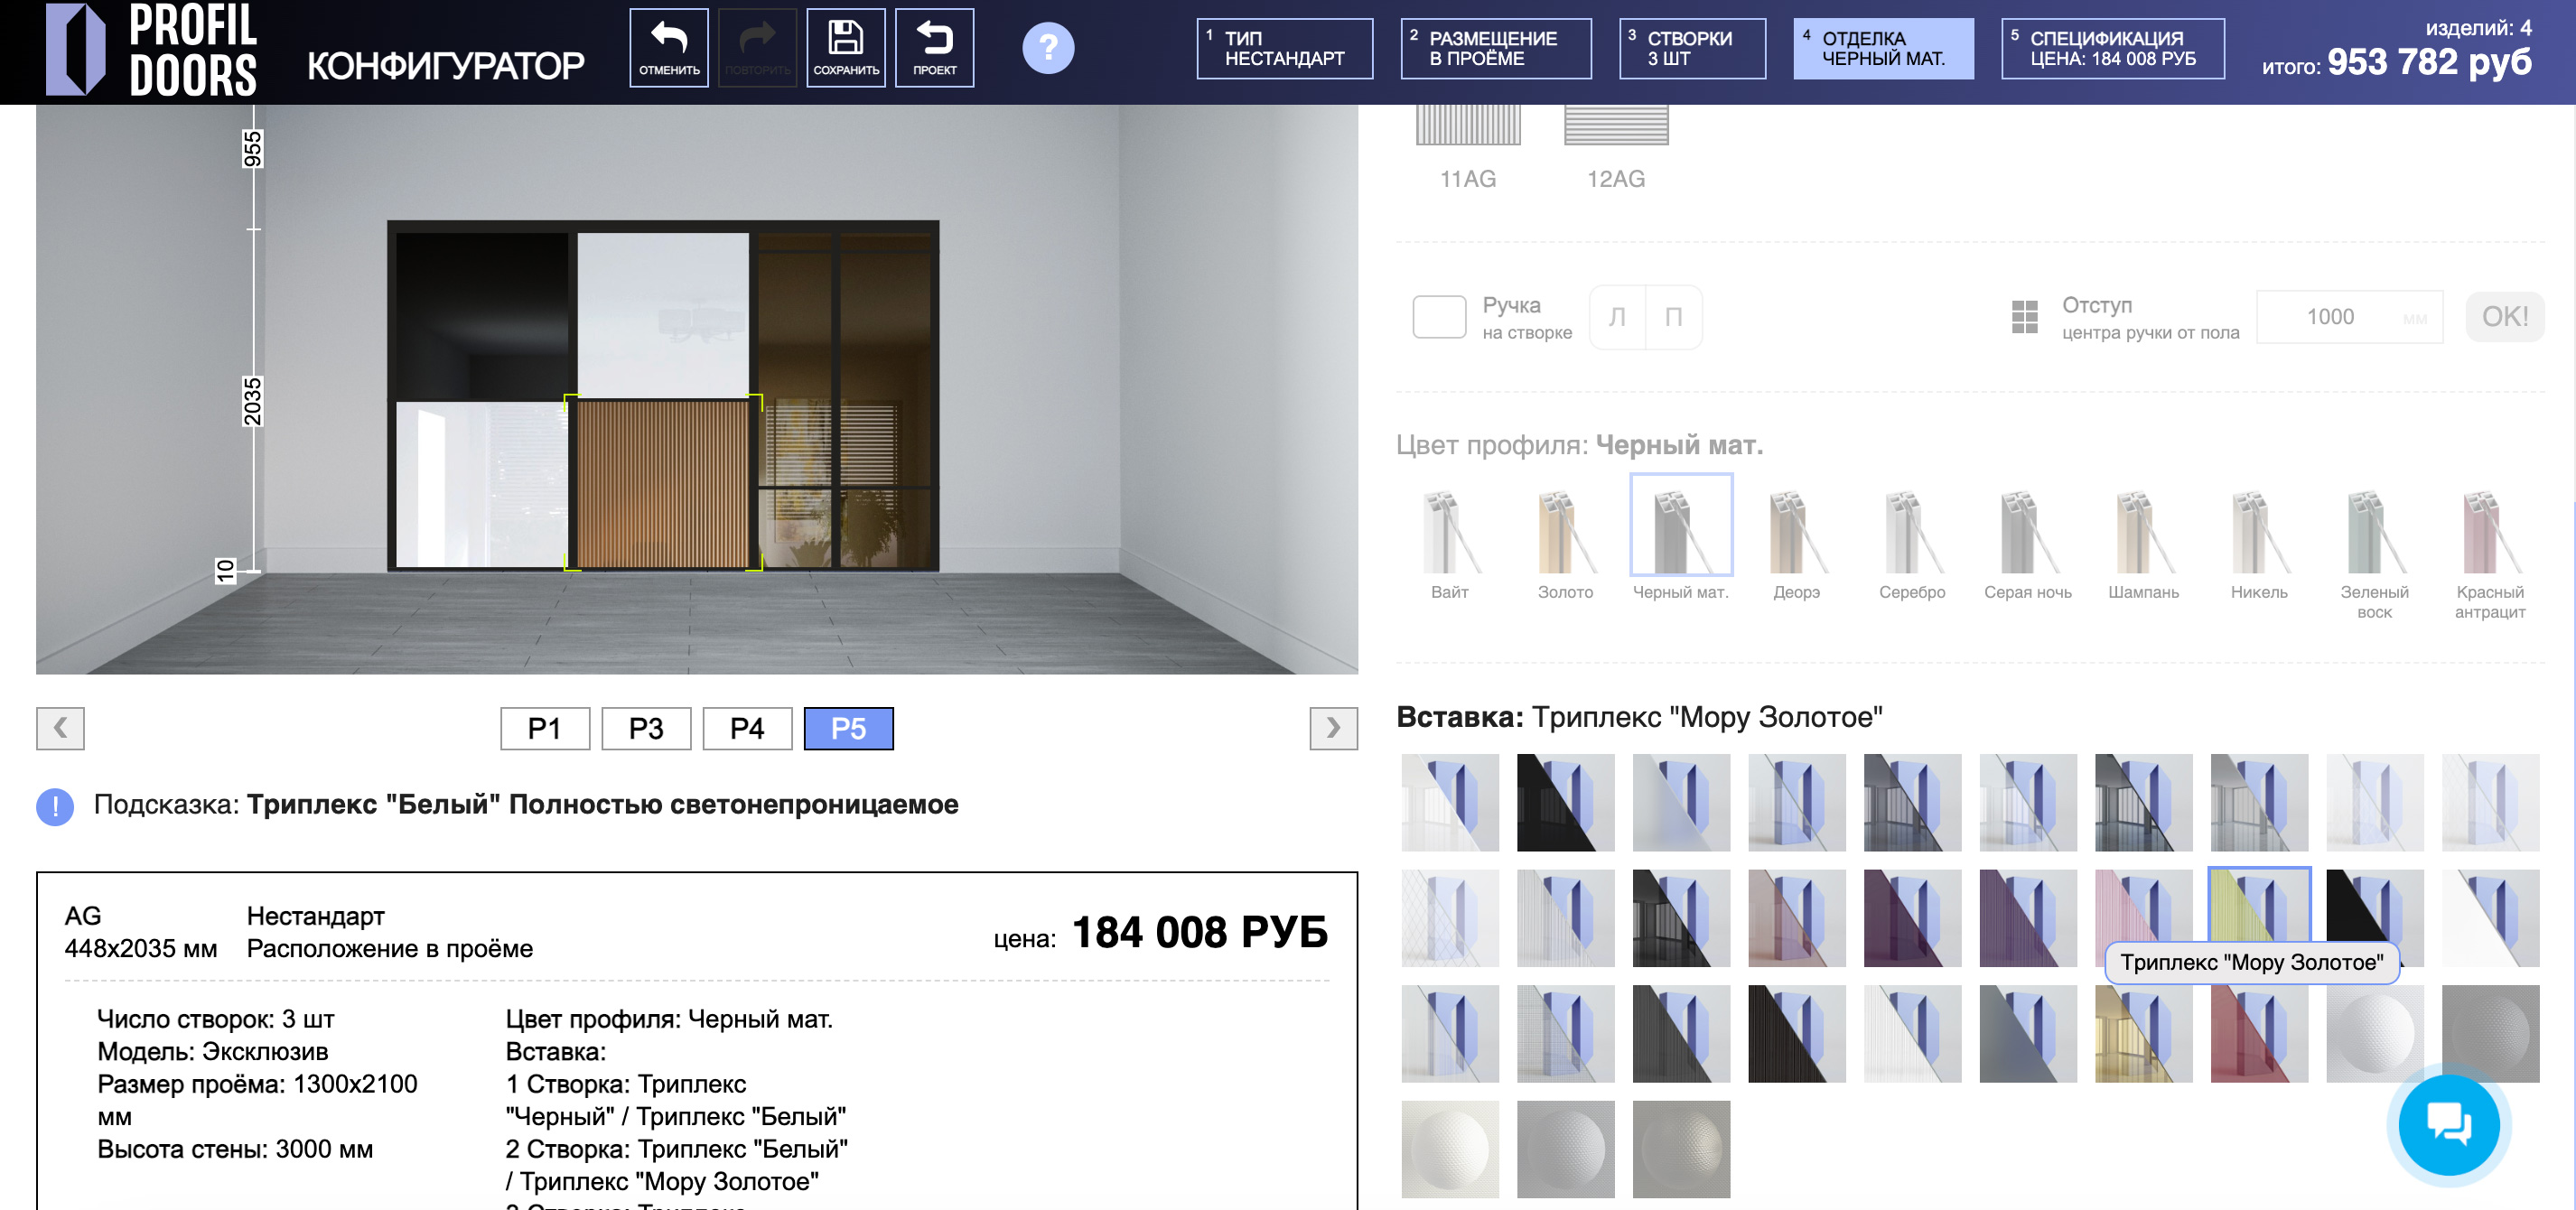Click the Profil Doors logo

point(151,50)
